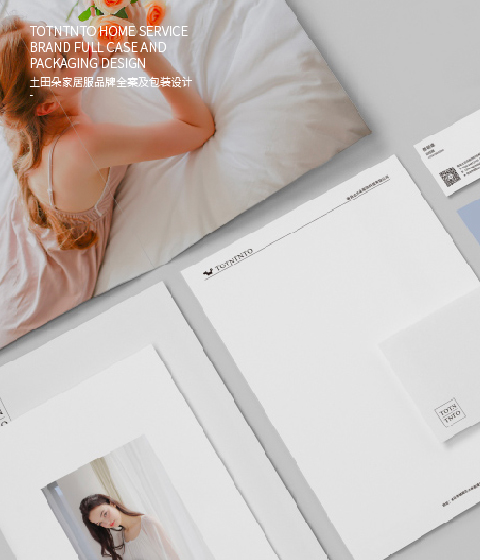The height and width of the screenshot is (560, 480).
Task: Click the TOTNTNTO wordmark on the letterhead
Action: click(234, 259)
